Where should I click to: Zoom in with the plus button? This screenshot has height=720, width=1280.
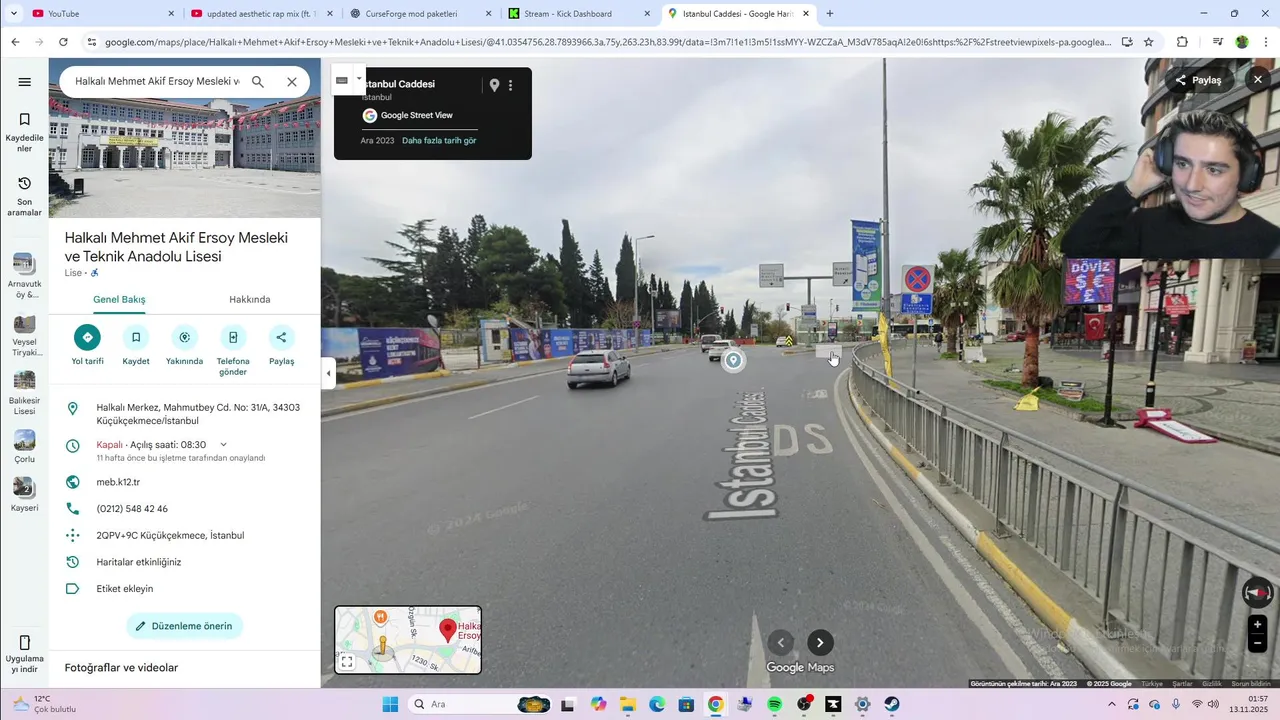pos(1258,625)
